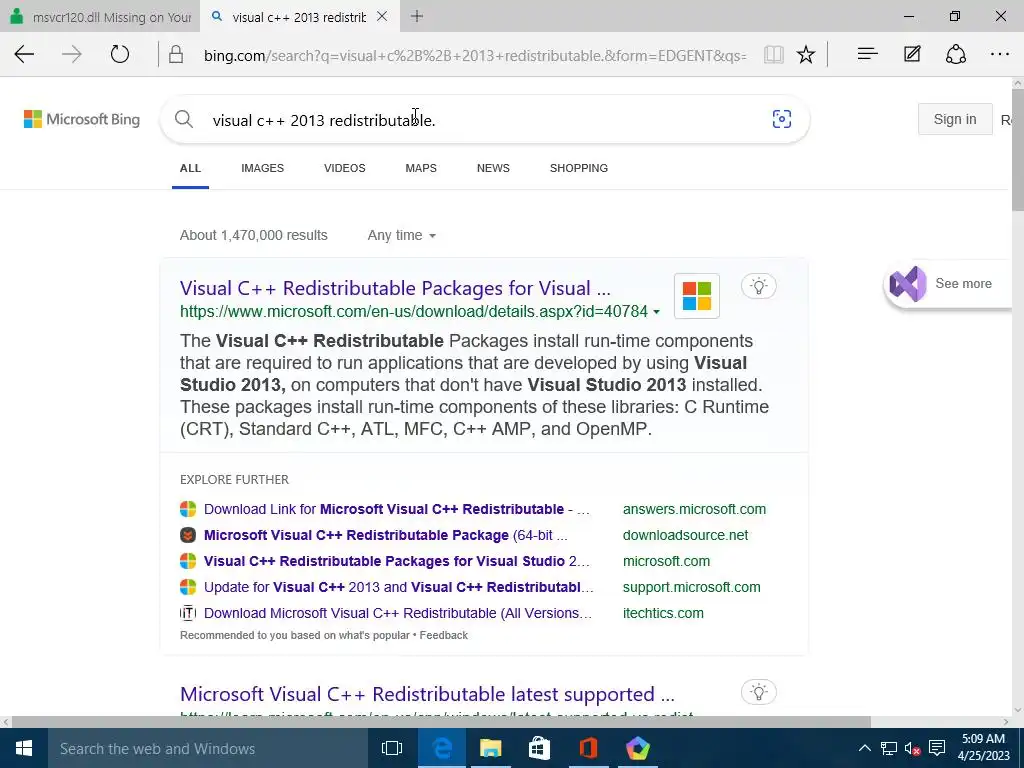Click the horizontal scrollbar at page bottom
The image size is (1024, 768).
[x=441, y=722]
